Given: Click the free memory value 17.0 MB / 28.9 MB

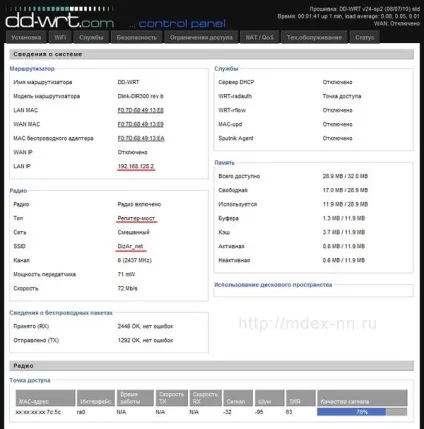Looking at the screenshot, I should click(x=345, y=190).
